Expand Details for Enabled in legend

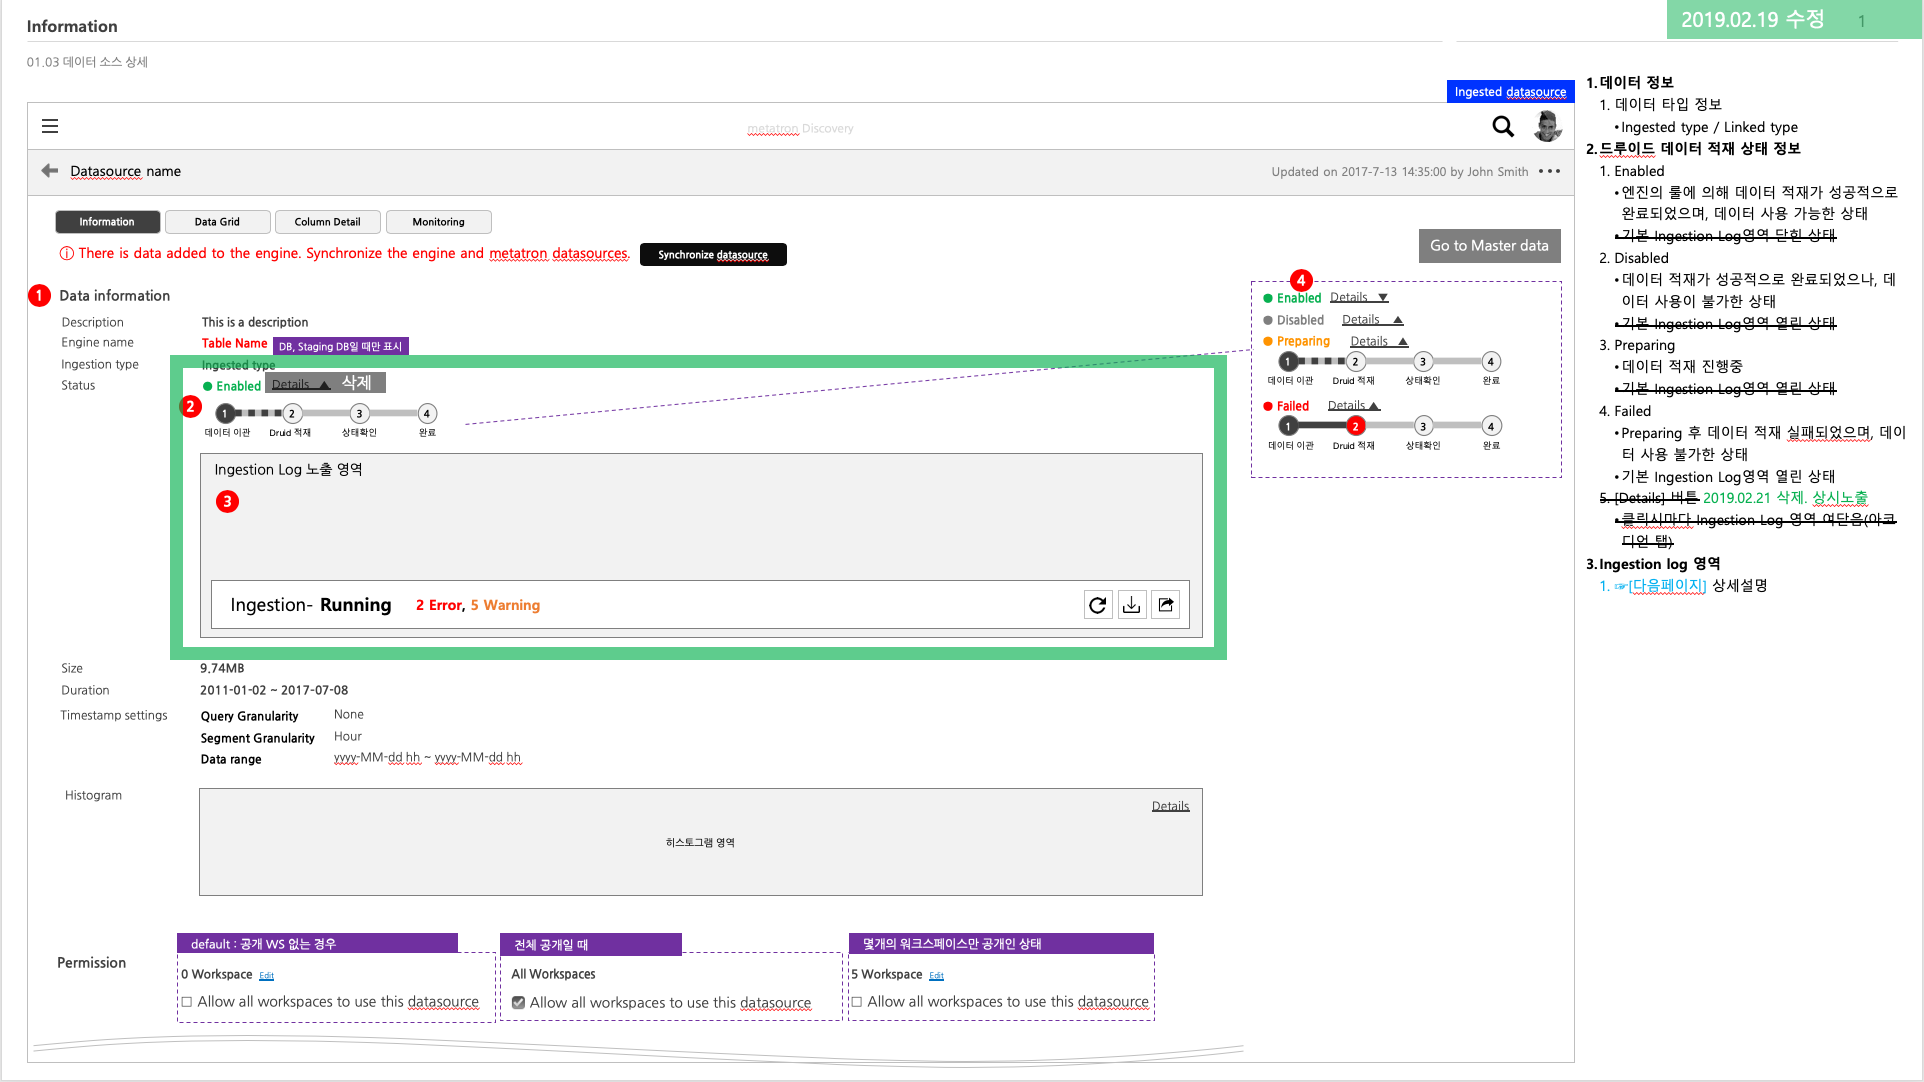[1359, 298]
